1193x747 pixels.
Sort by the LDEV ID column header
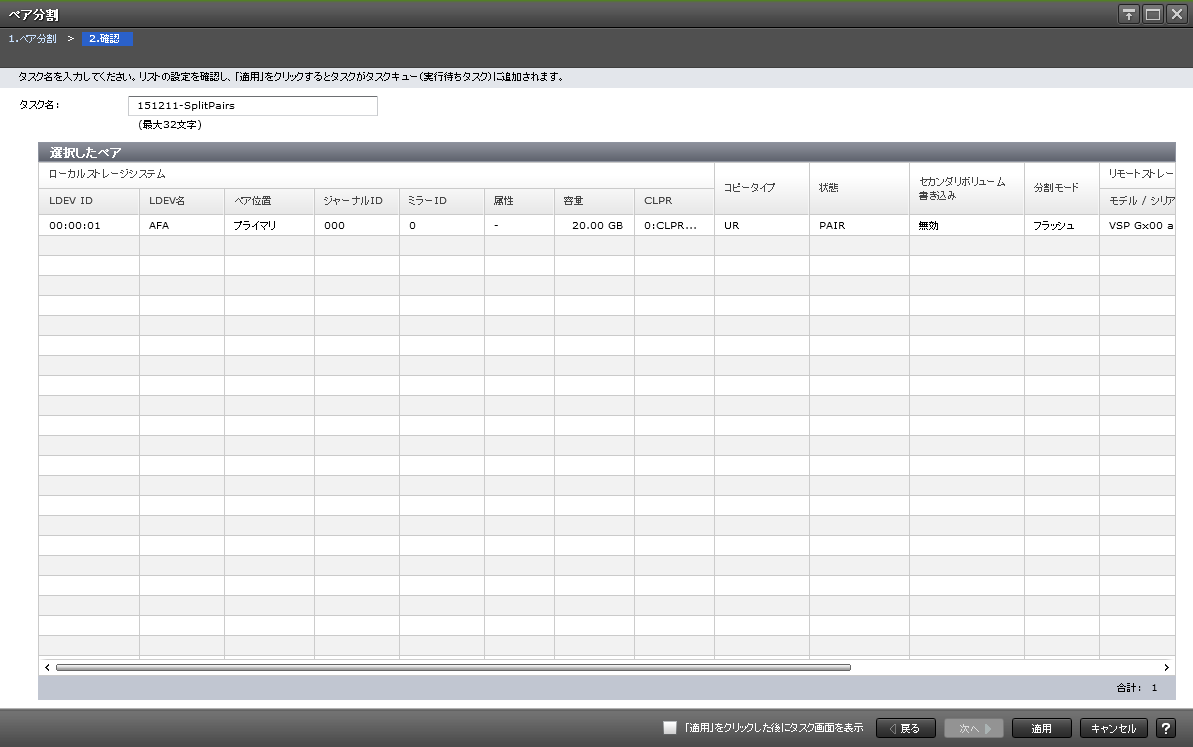pos(88,201)
